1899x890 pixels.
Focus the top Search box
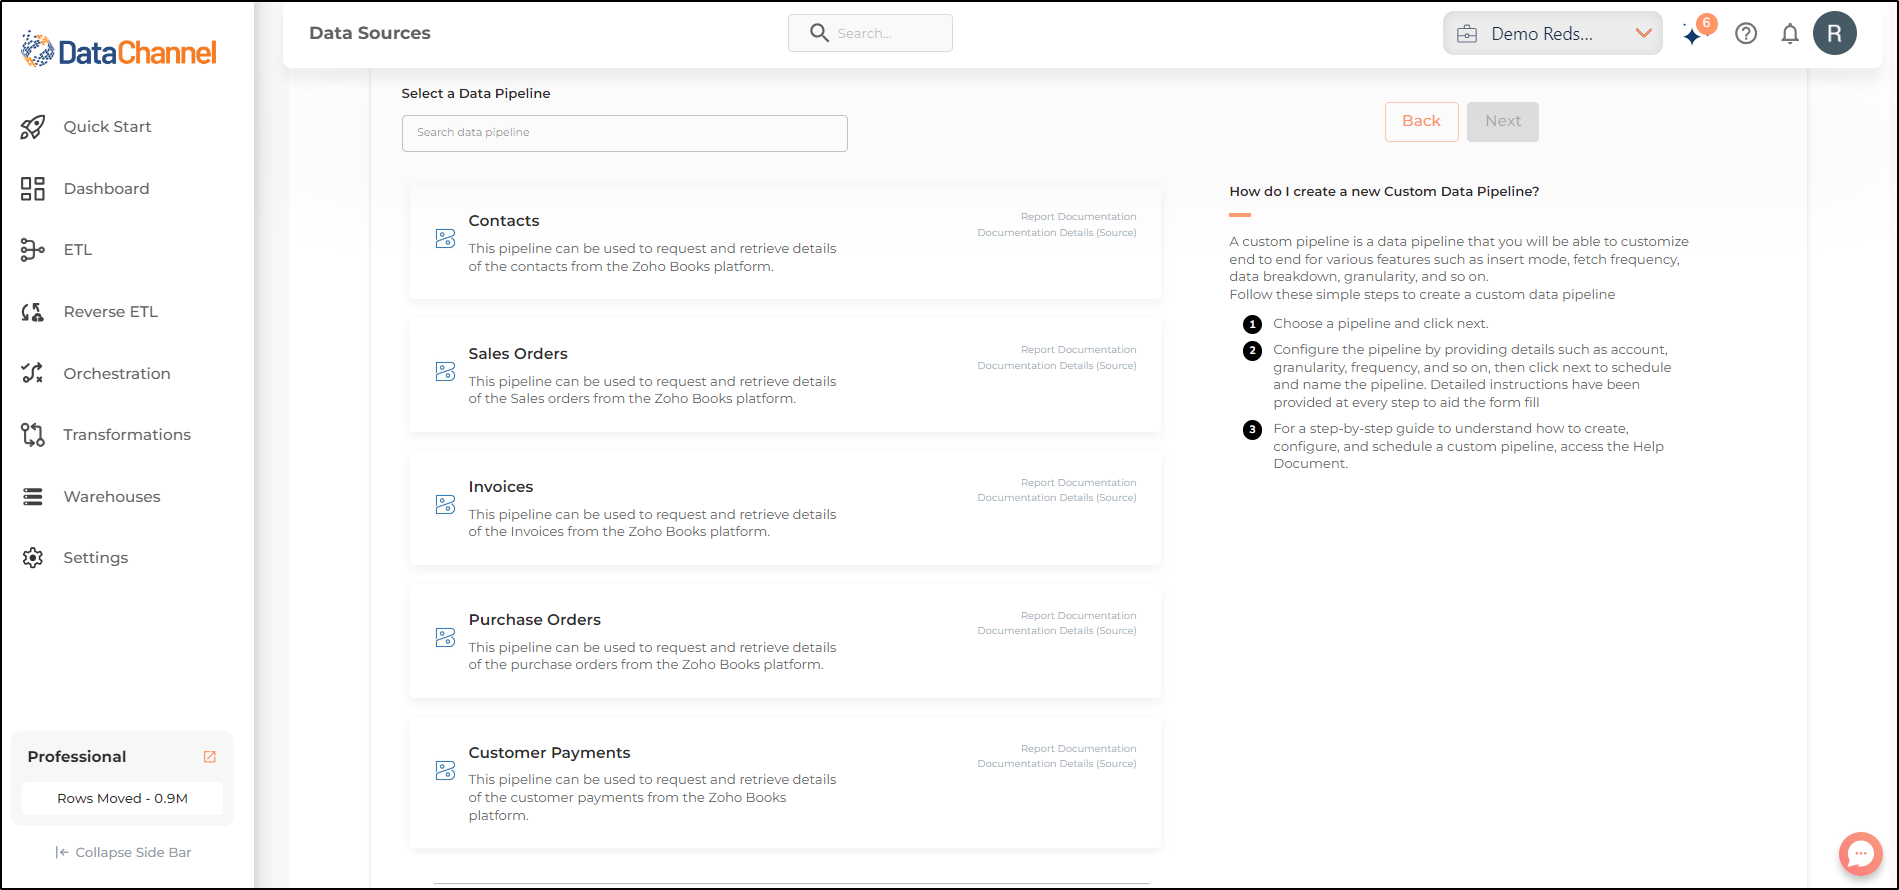(870, 33)
